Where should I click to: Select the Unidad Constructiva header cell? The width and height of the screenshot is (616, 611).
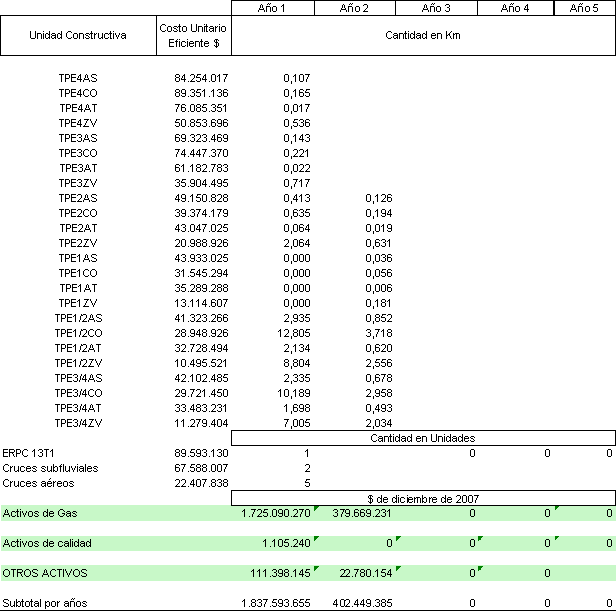pos(78,36)
